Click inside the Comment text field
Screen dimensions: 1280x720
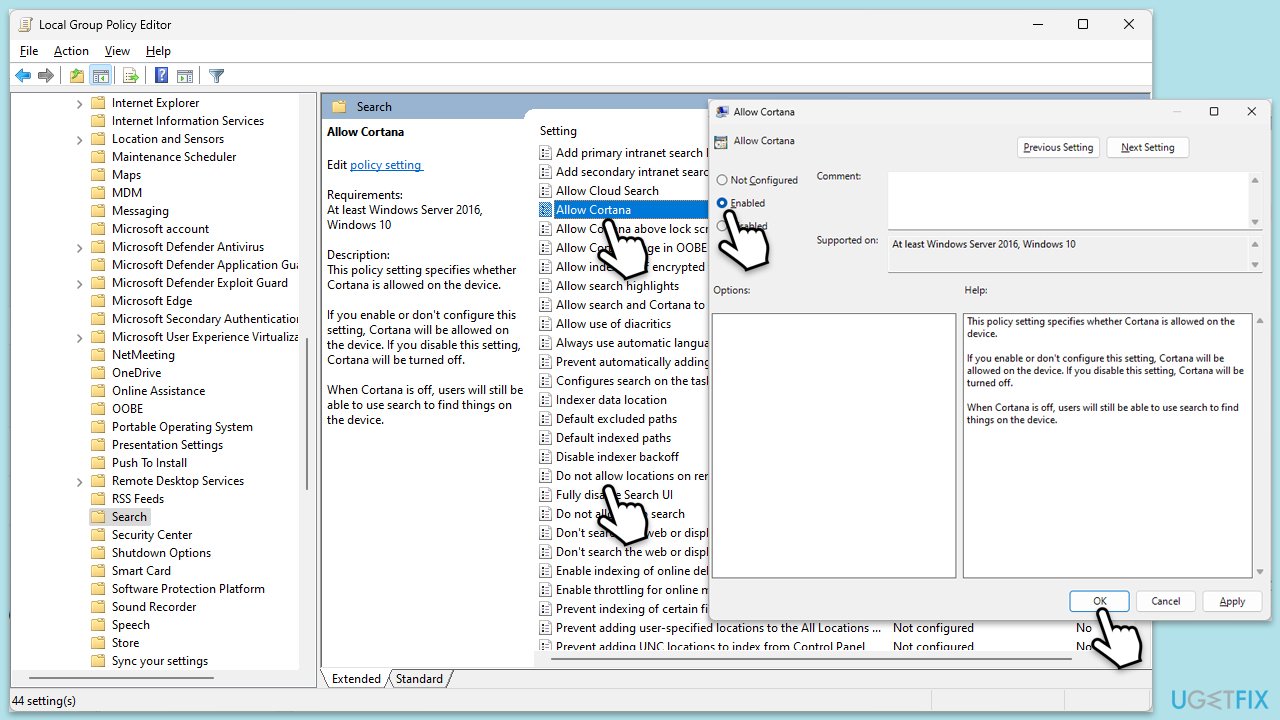pos(1068,200)
